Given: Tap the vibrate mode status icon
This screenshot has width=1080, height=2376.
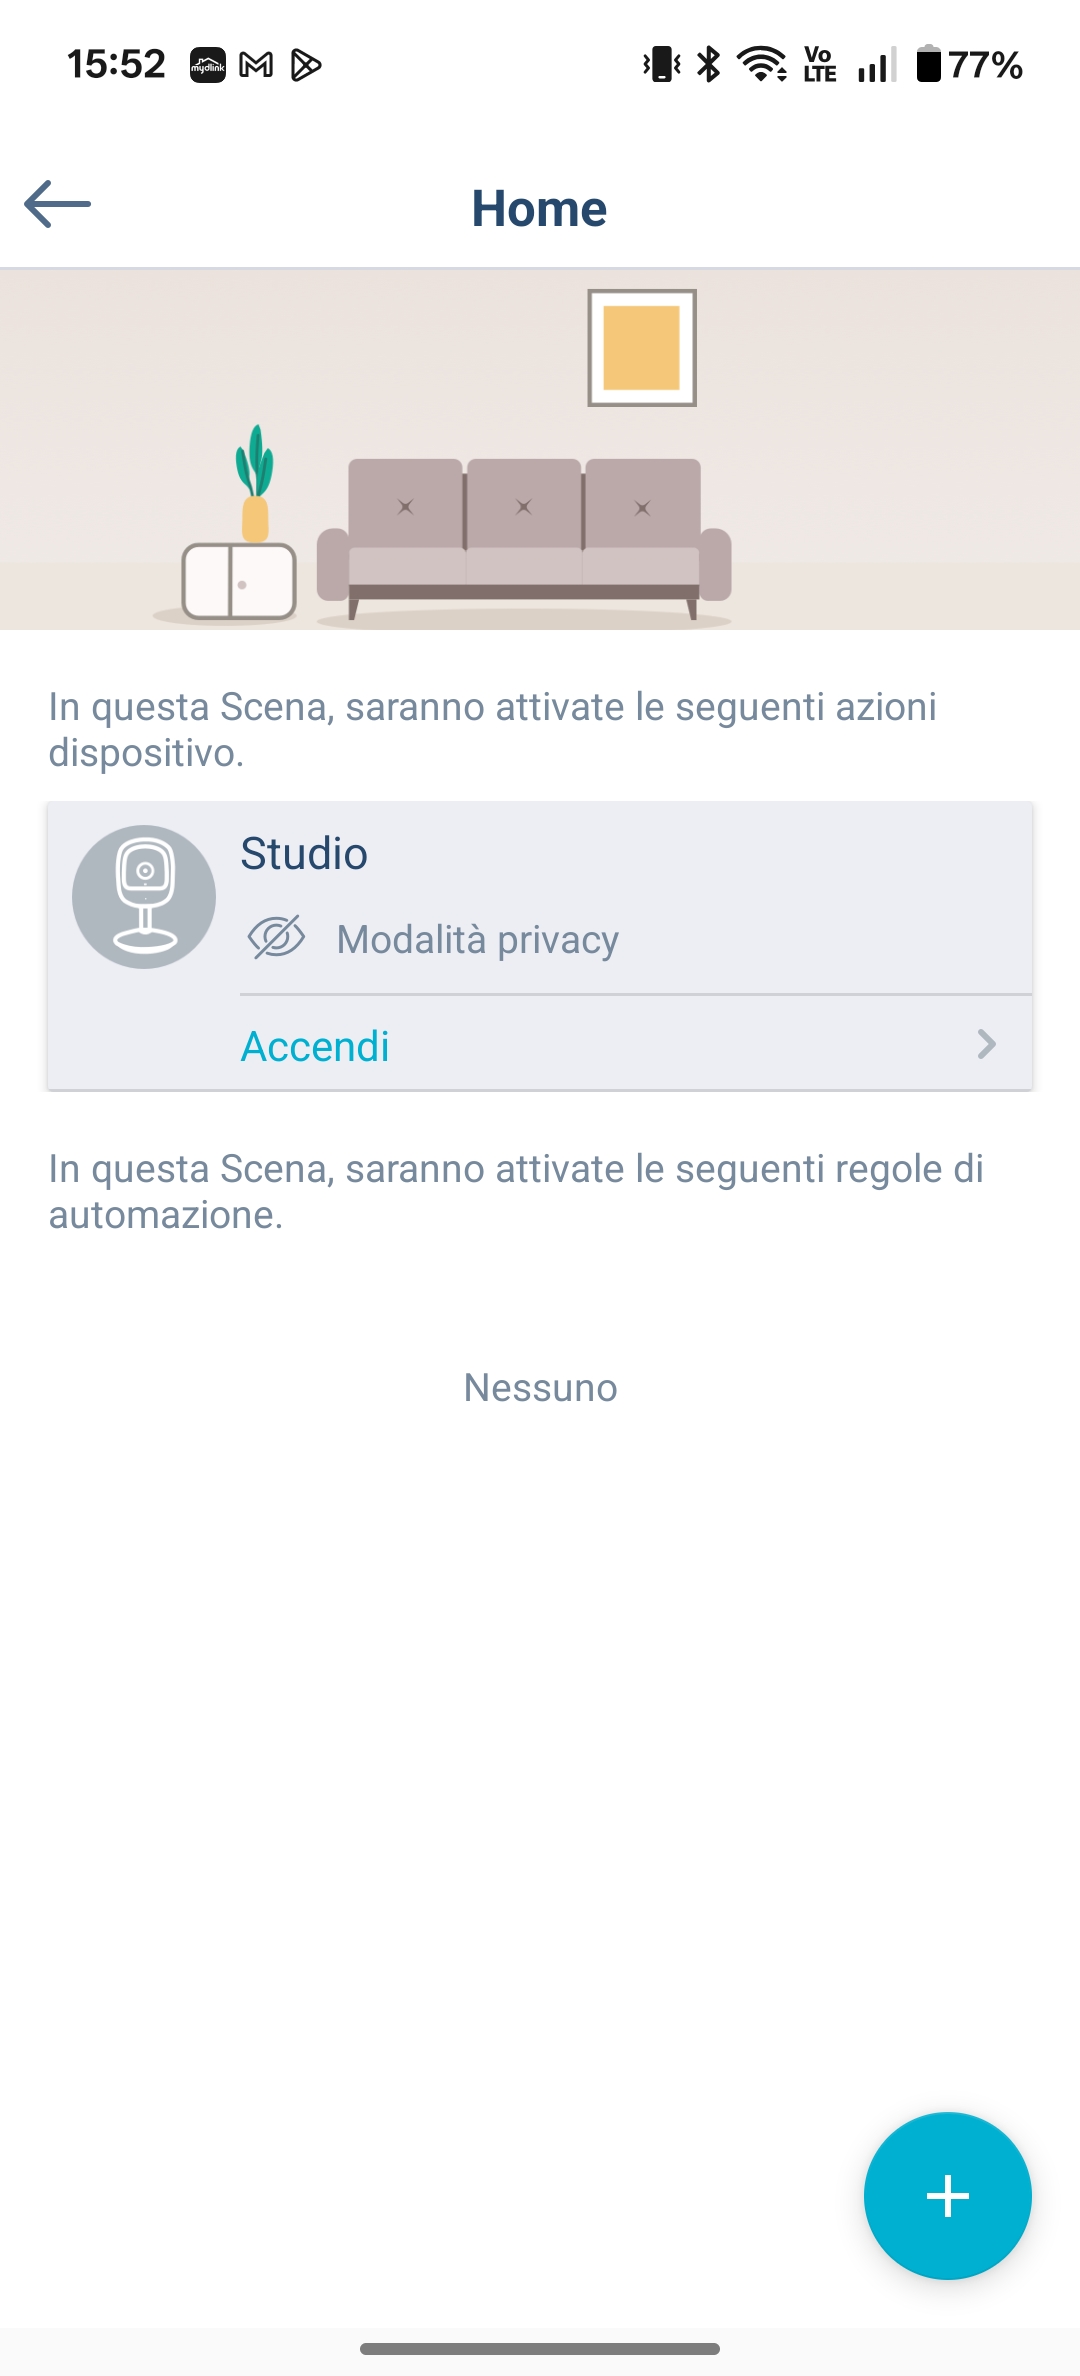Looking at the screenshot, I should click(x=661, y=65).
